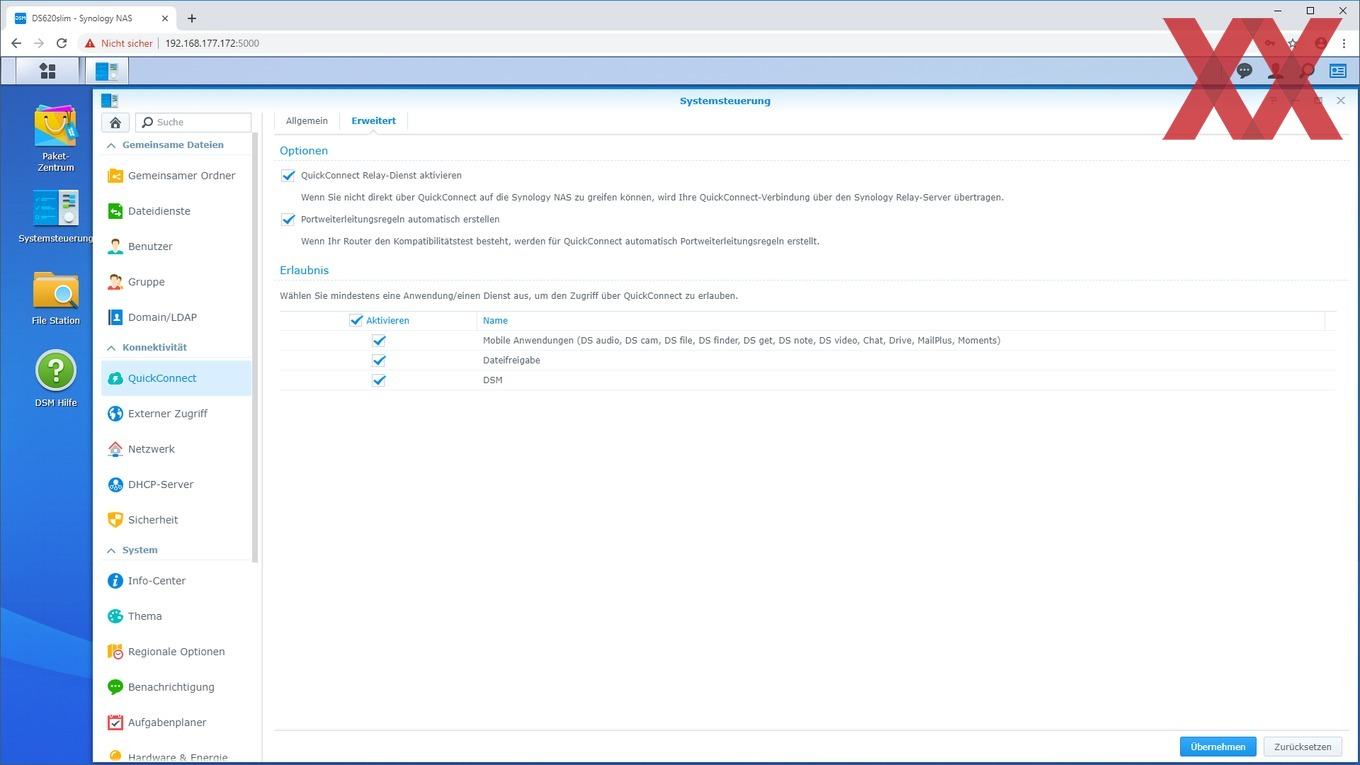1360x765 pixels.
Task: Open the DSM main menu grid icon
Action: [47, 71]
